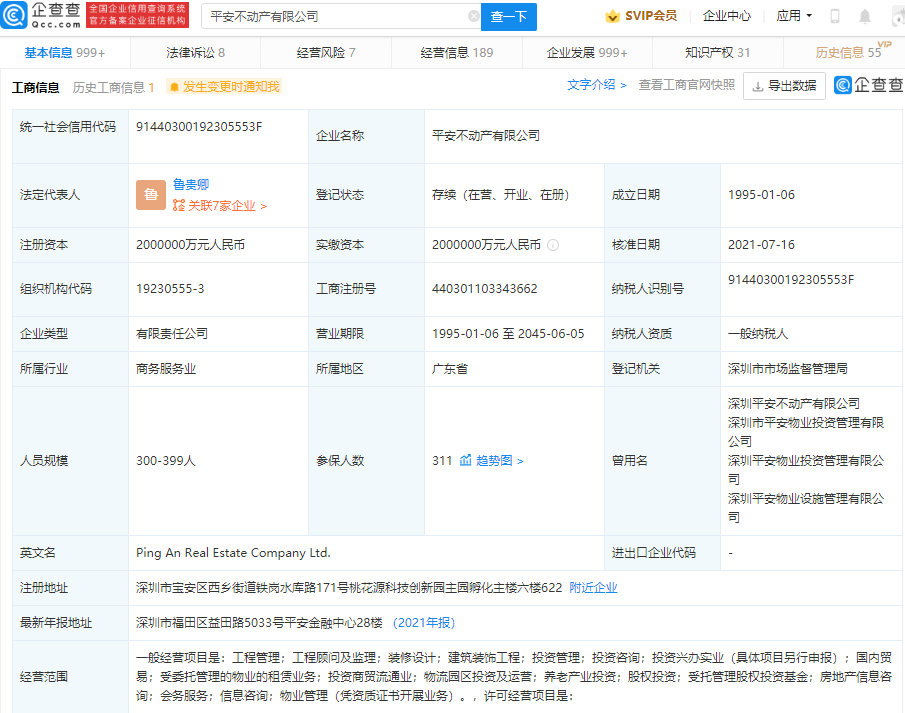The height and width of the screenshot is (713, 905).
Task: Click 工商注册号 value 440301103343662
Action: pyautogui.click(x=484, y=289)
